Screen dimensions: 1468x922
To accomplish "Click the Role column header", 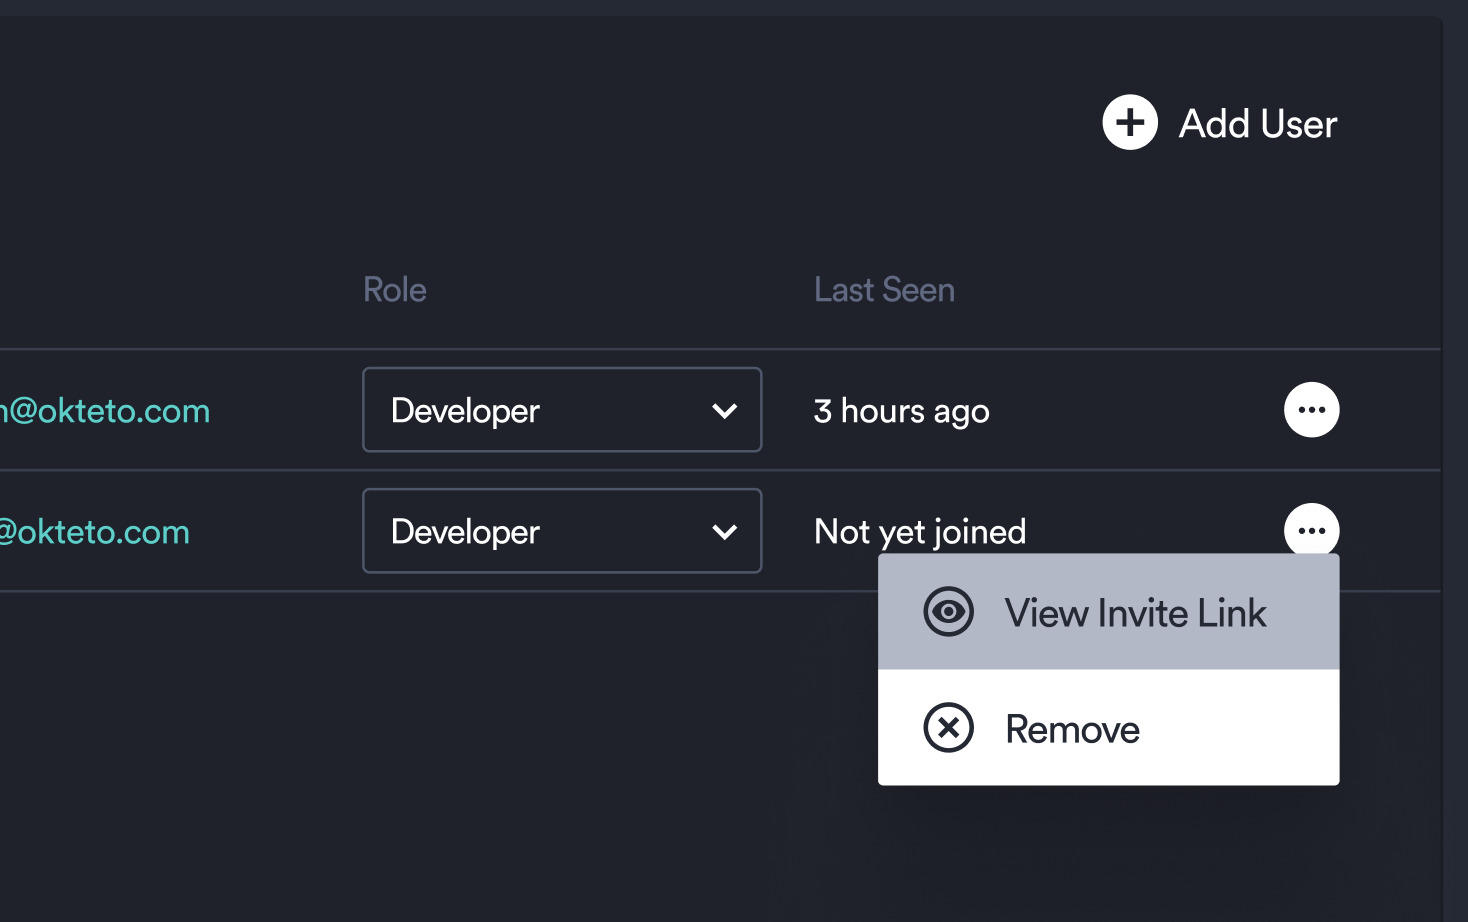I will coord(394,289).
